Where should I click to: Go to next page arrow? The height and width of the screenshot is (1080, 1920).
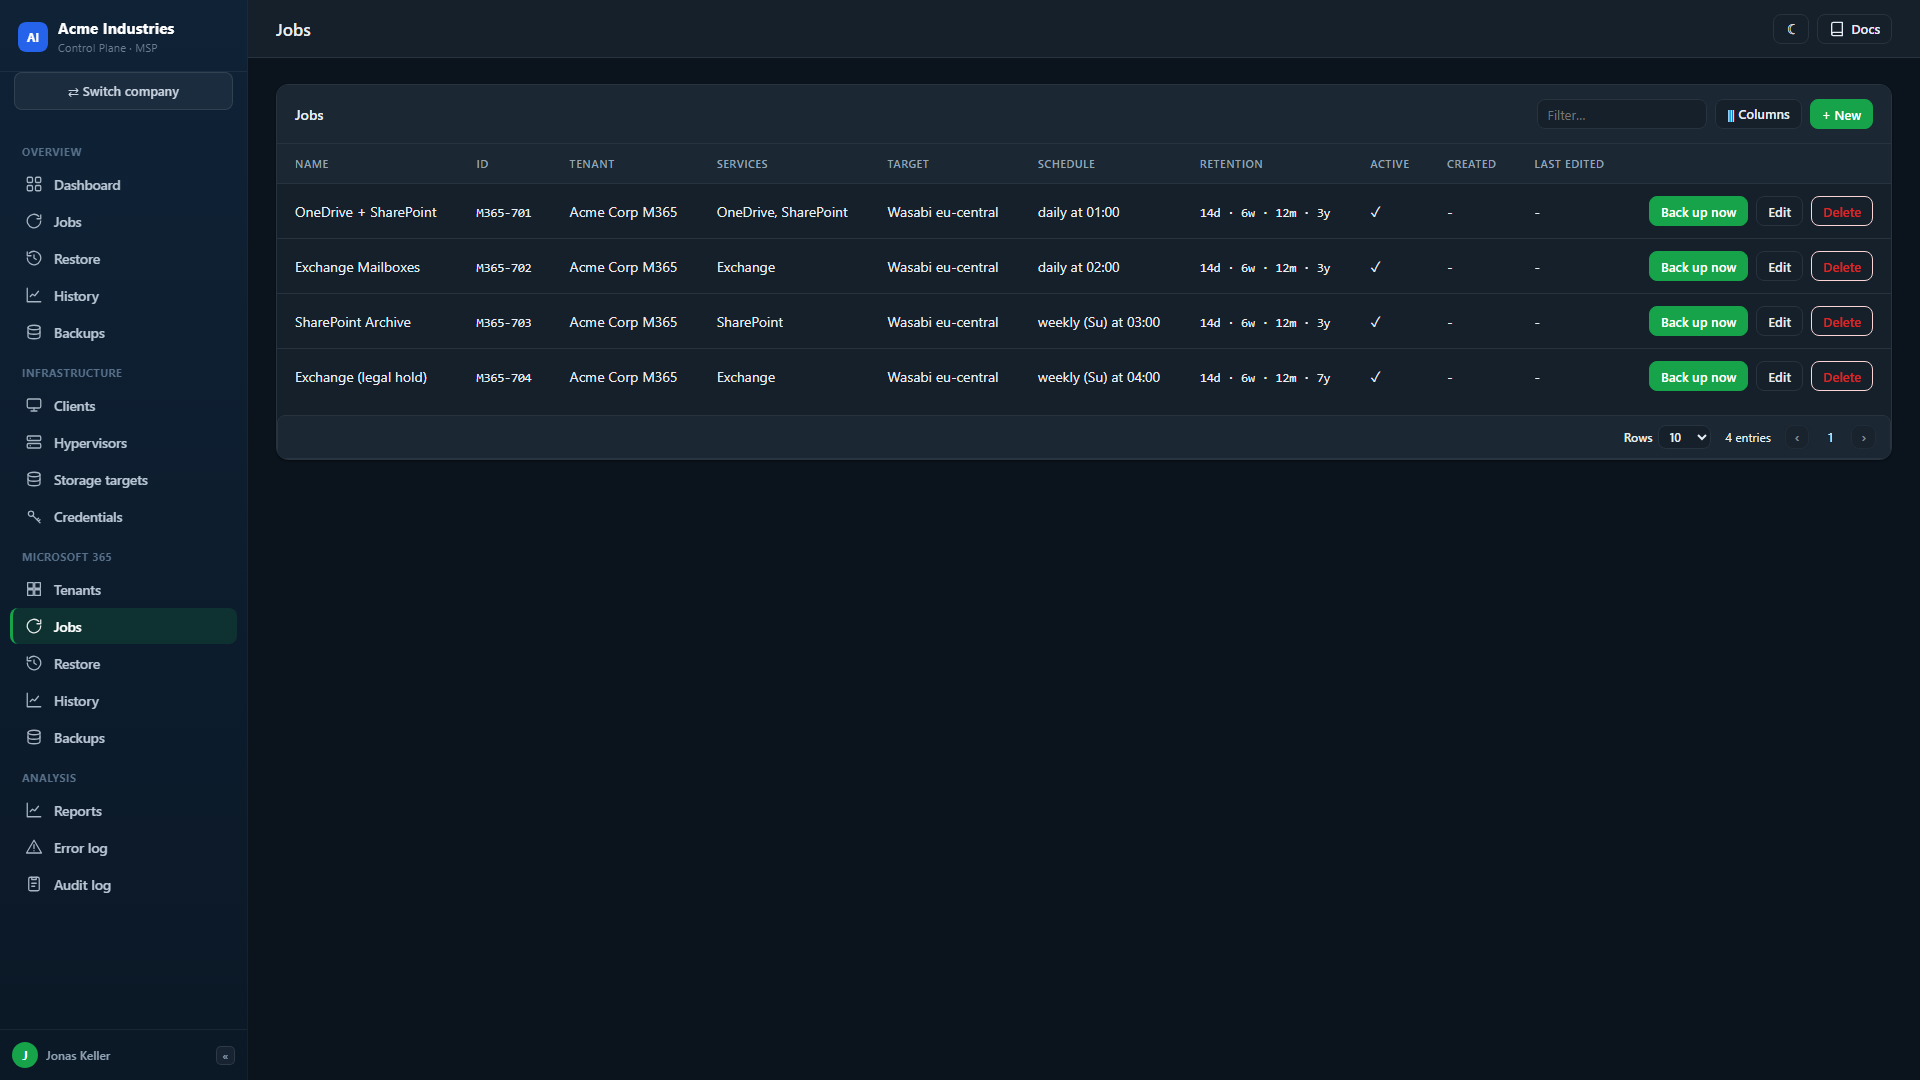(x=1863, y=438)
